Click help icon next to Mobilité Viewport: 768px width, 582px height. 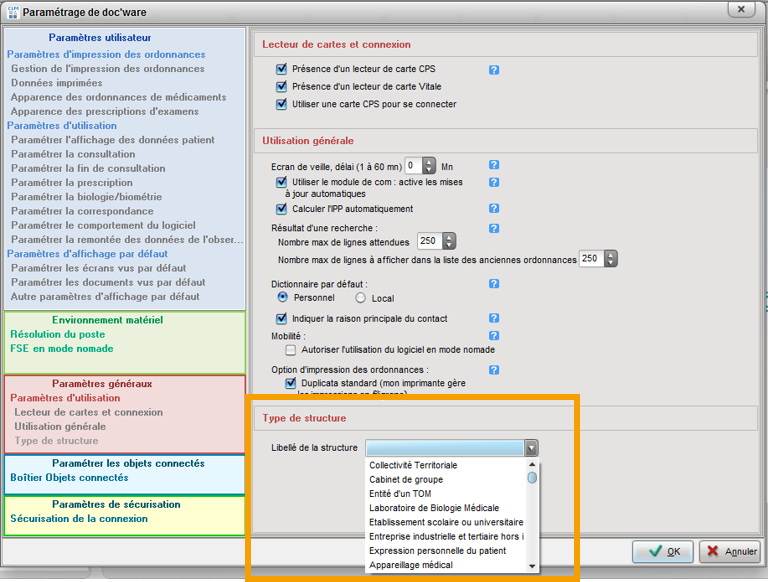(494, 336)
